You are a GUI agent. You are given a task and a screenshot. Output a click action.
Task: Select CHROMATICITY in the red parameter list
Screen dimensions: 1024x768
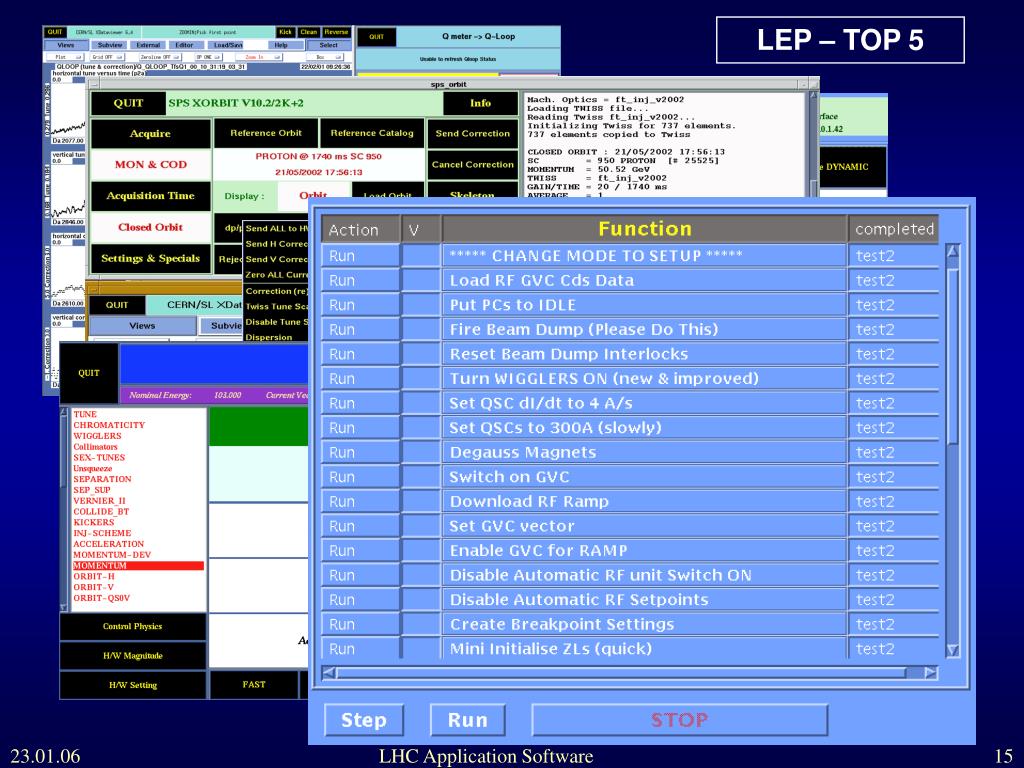tap(109, 425)
